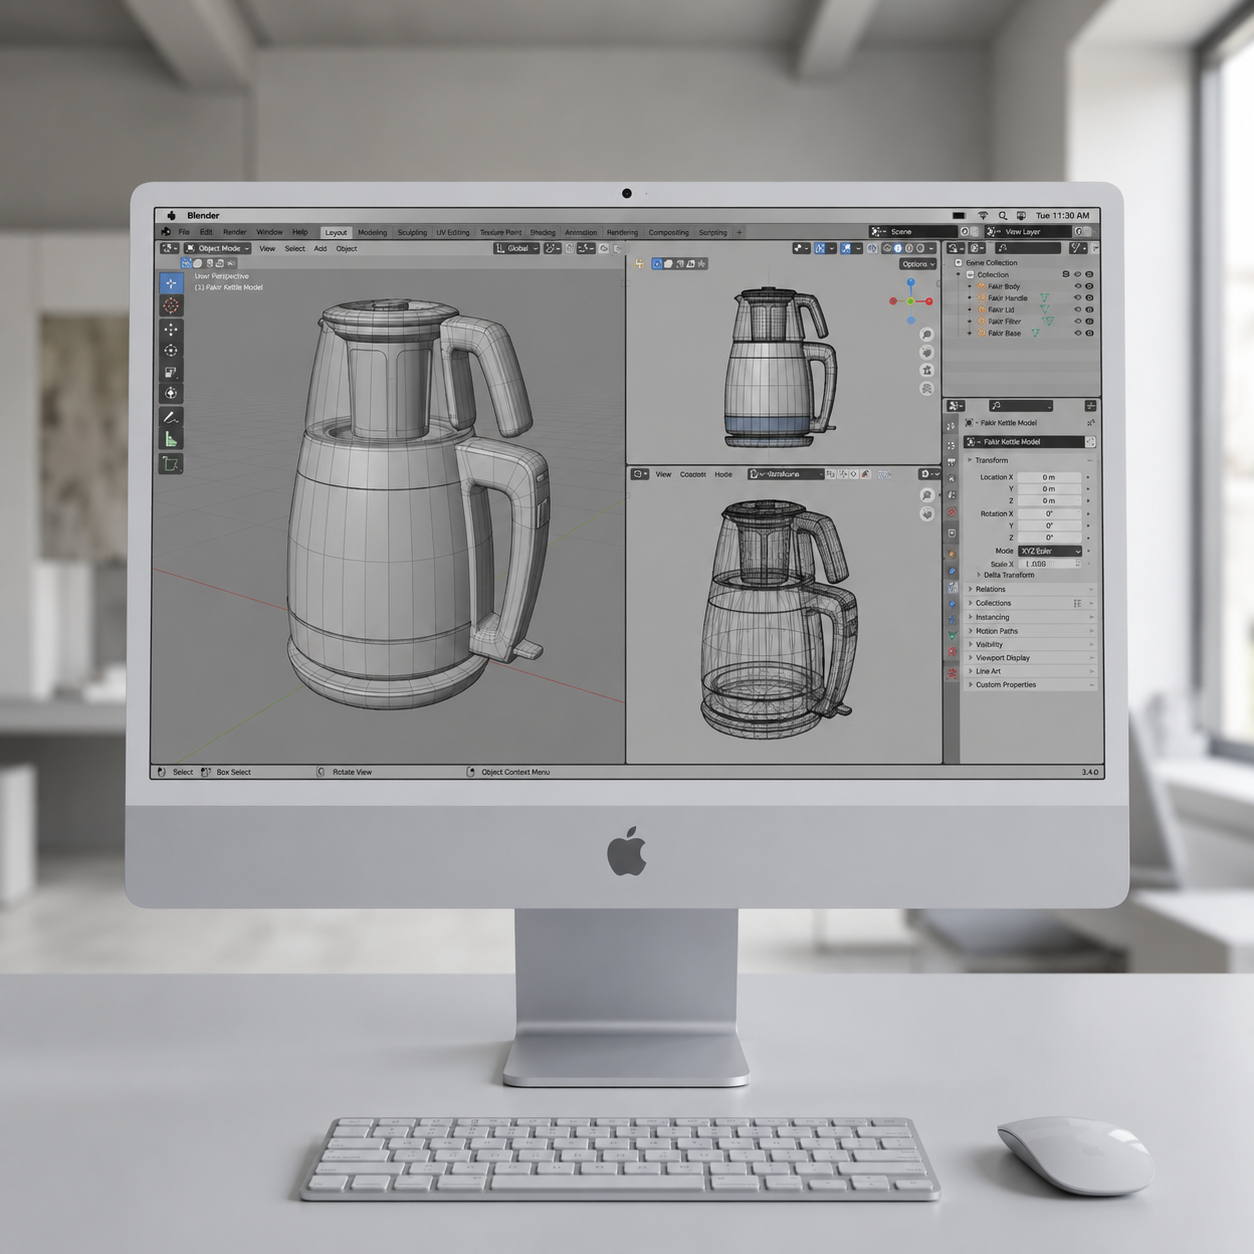This screenshot has width=1254, height=1254.
Task: Open Spotlight search magnifier in the menu bar
Action: [1003, 215]
